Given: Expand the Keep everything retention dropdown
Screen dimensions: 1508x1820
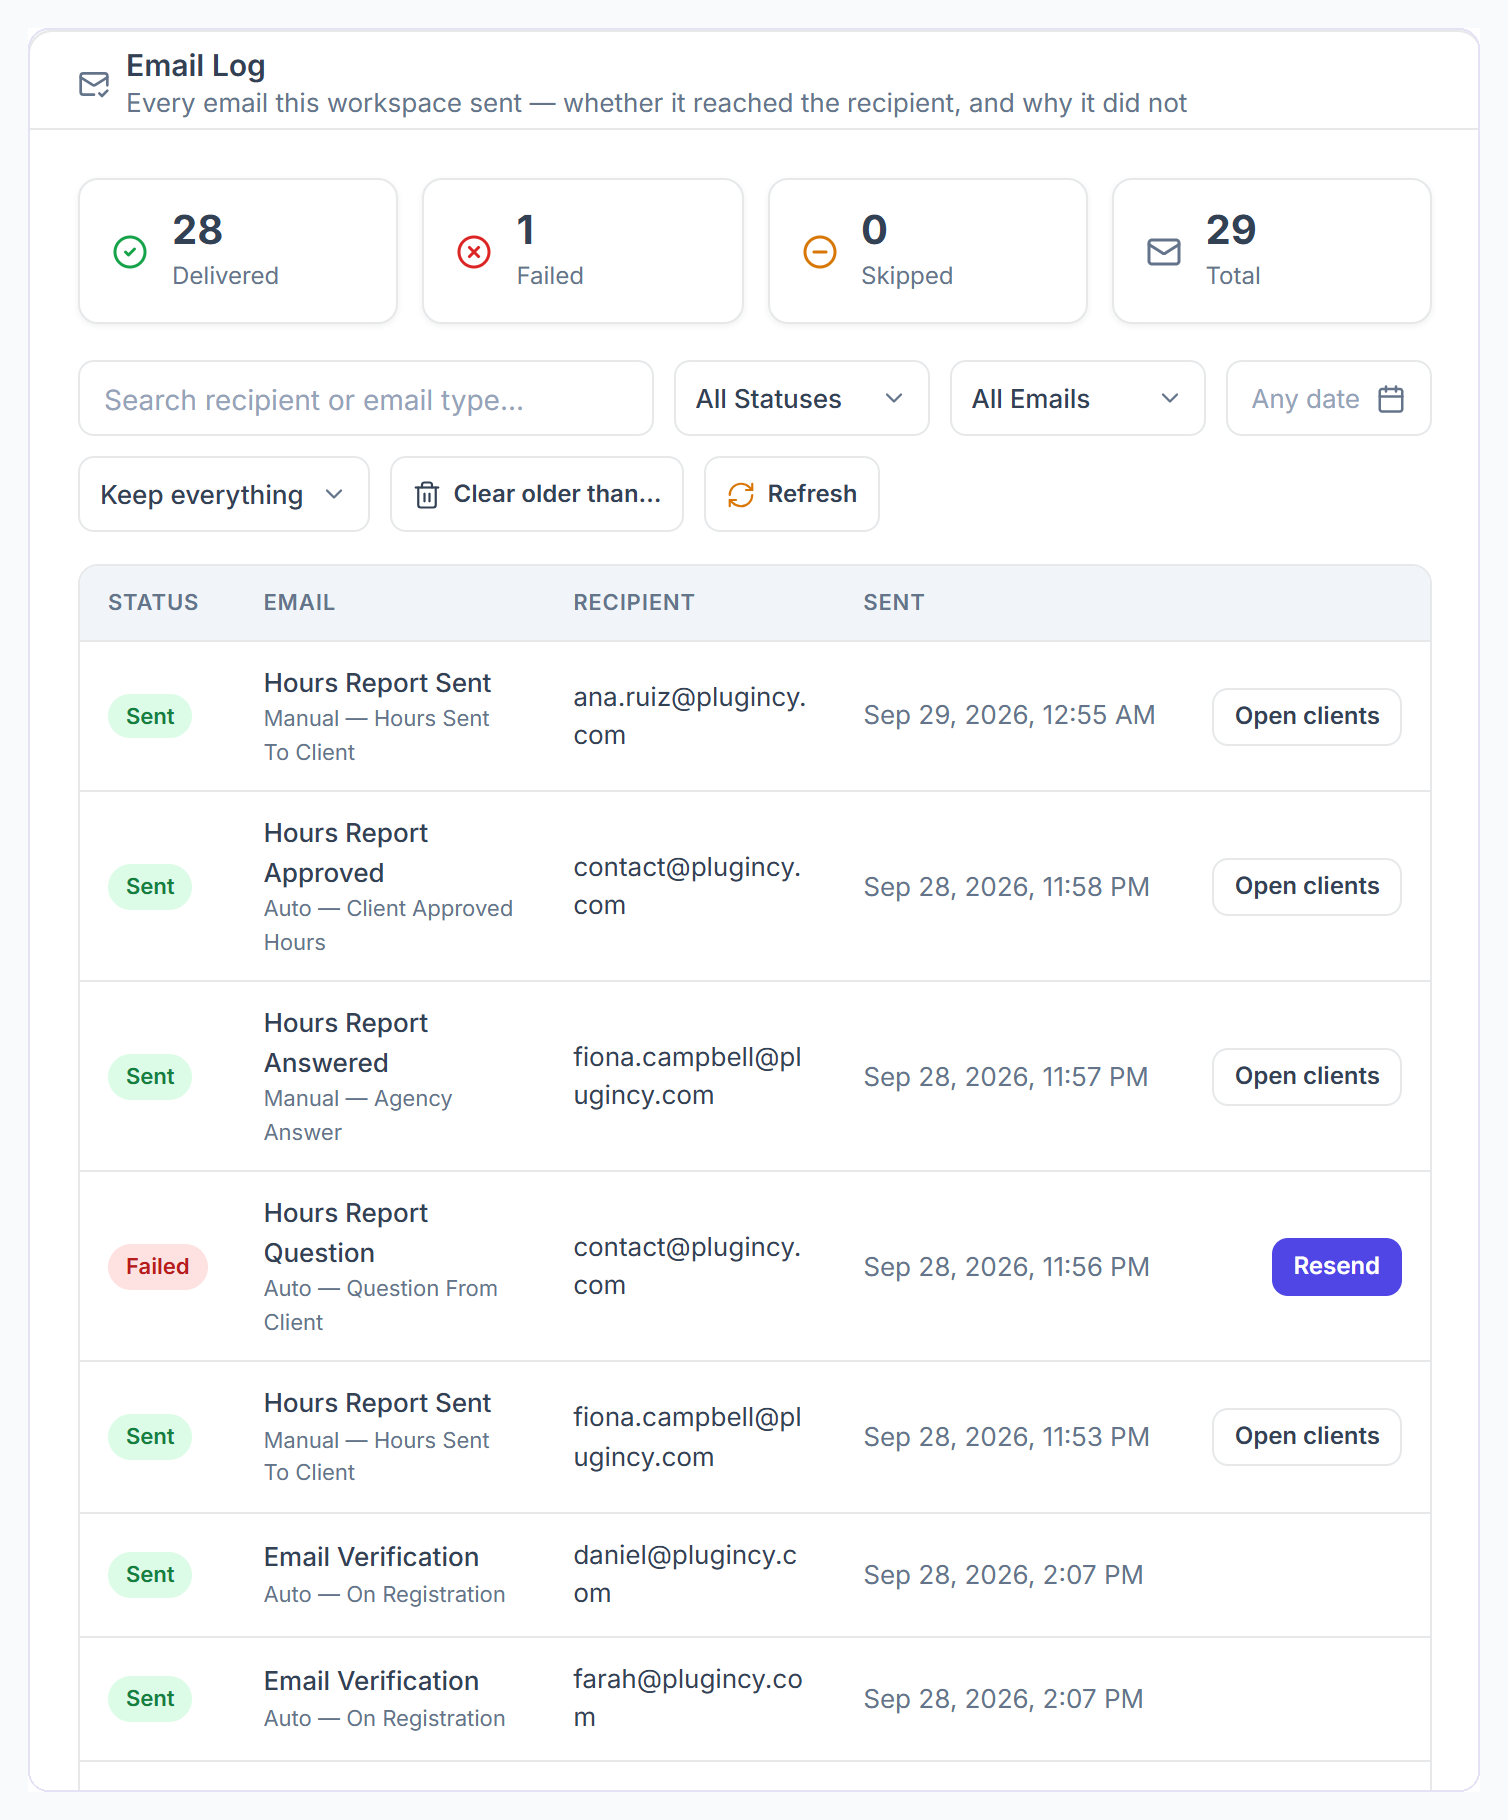Looking at the screenshot, I should [224, 494].
